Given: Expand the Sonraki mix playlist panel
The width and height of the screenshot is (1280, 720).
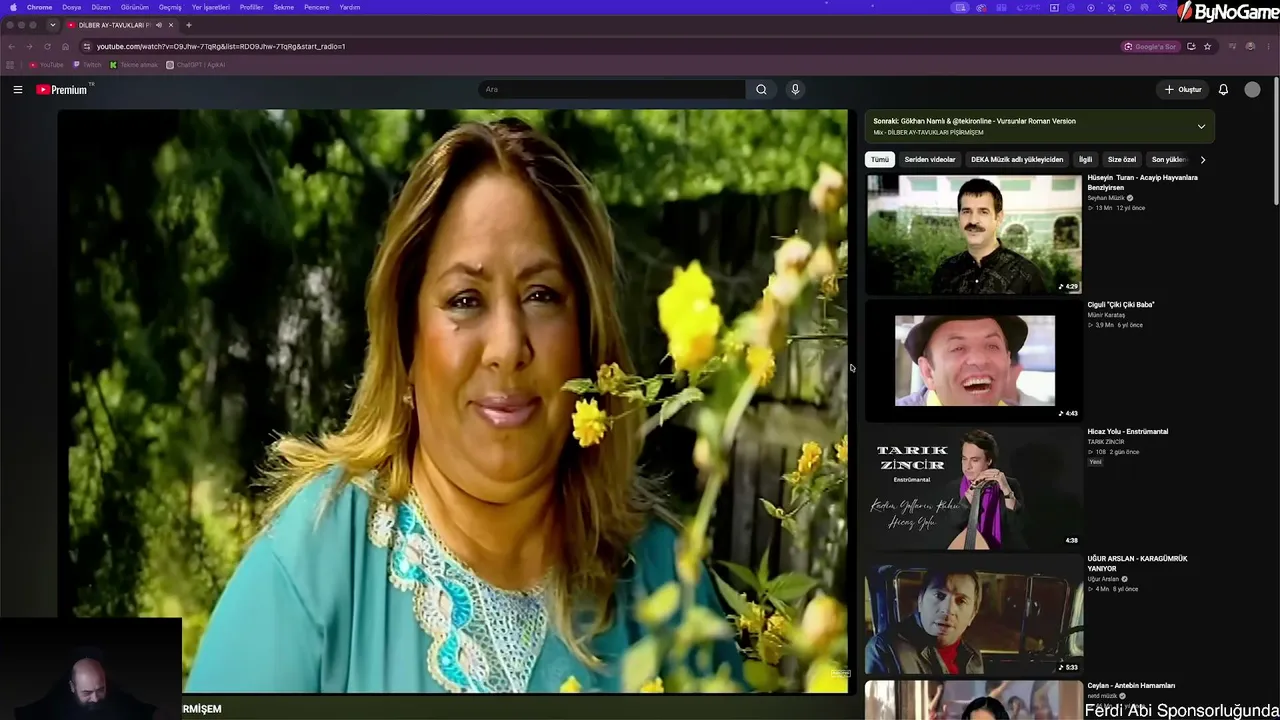Looking at the screenshot, I should tap(1201, 126).
